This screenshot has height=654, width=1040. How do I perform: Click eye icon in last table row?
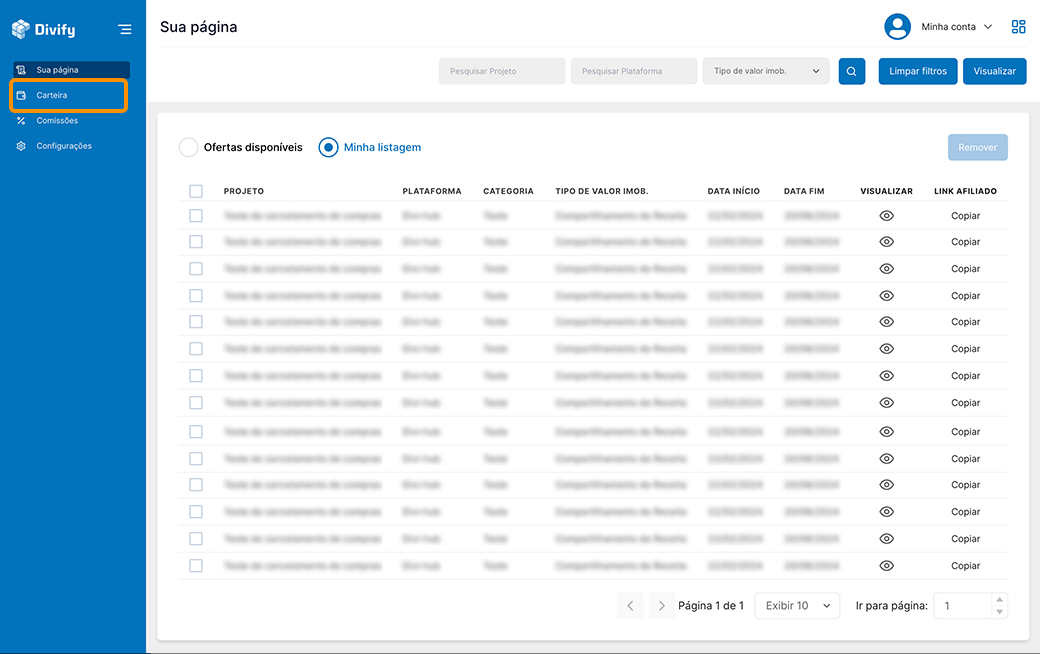point(886,566)
